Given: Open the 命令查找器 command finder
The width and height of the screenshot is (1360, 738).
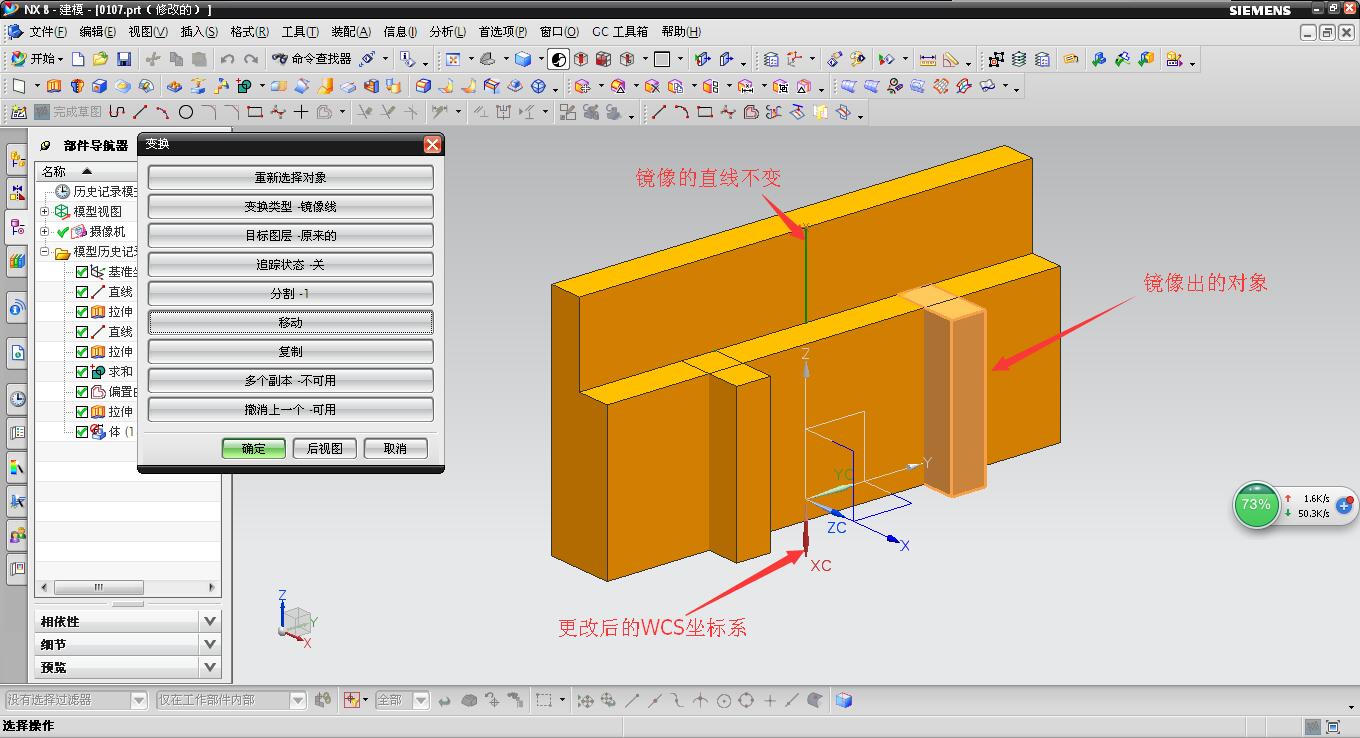Looking at the screenshot, I should coord(312,59).
